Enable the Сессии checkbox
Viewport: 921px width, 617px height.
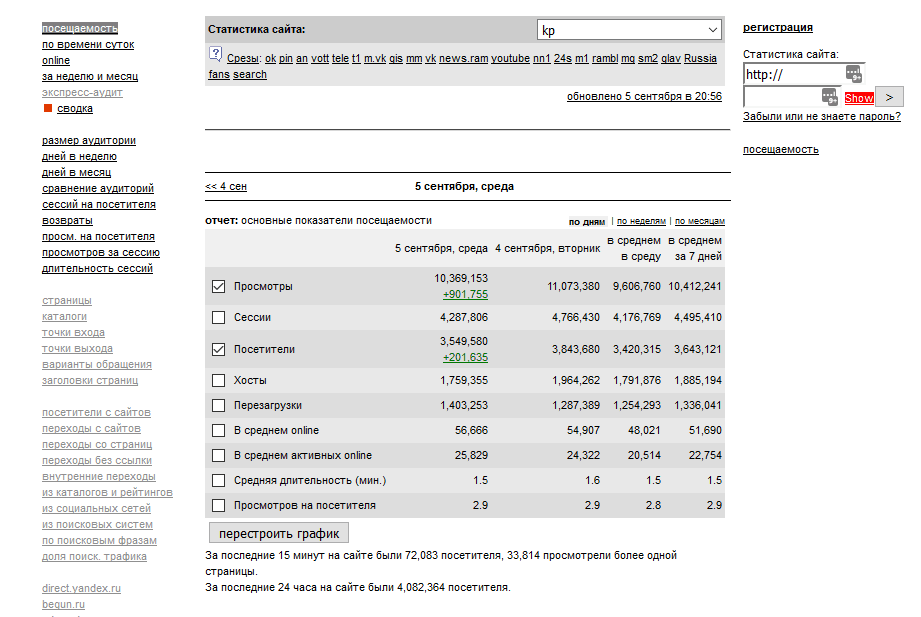pyautogui.click(x=219, y=318)
